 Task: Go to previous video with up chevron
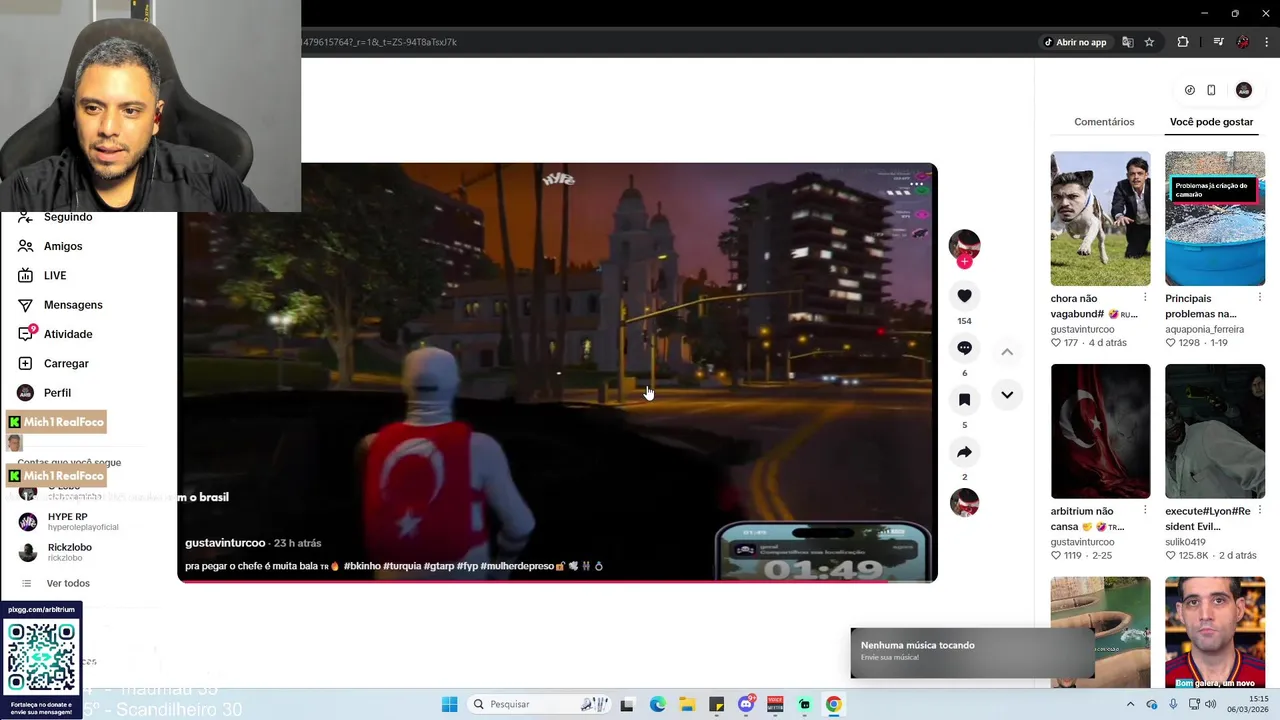[x=1007, y=352]
